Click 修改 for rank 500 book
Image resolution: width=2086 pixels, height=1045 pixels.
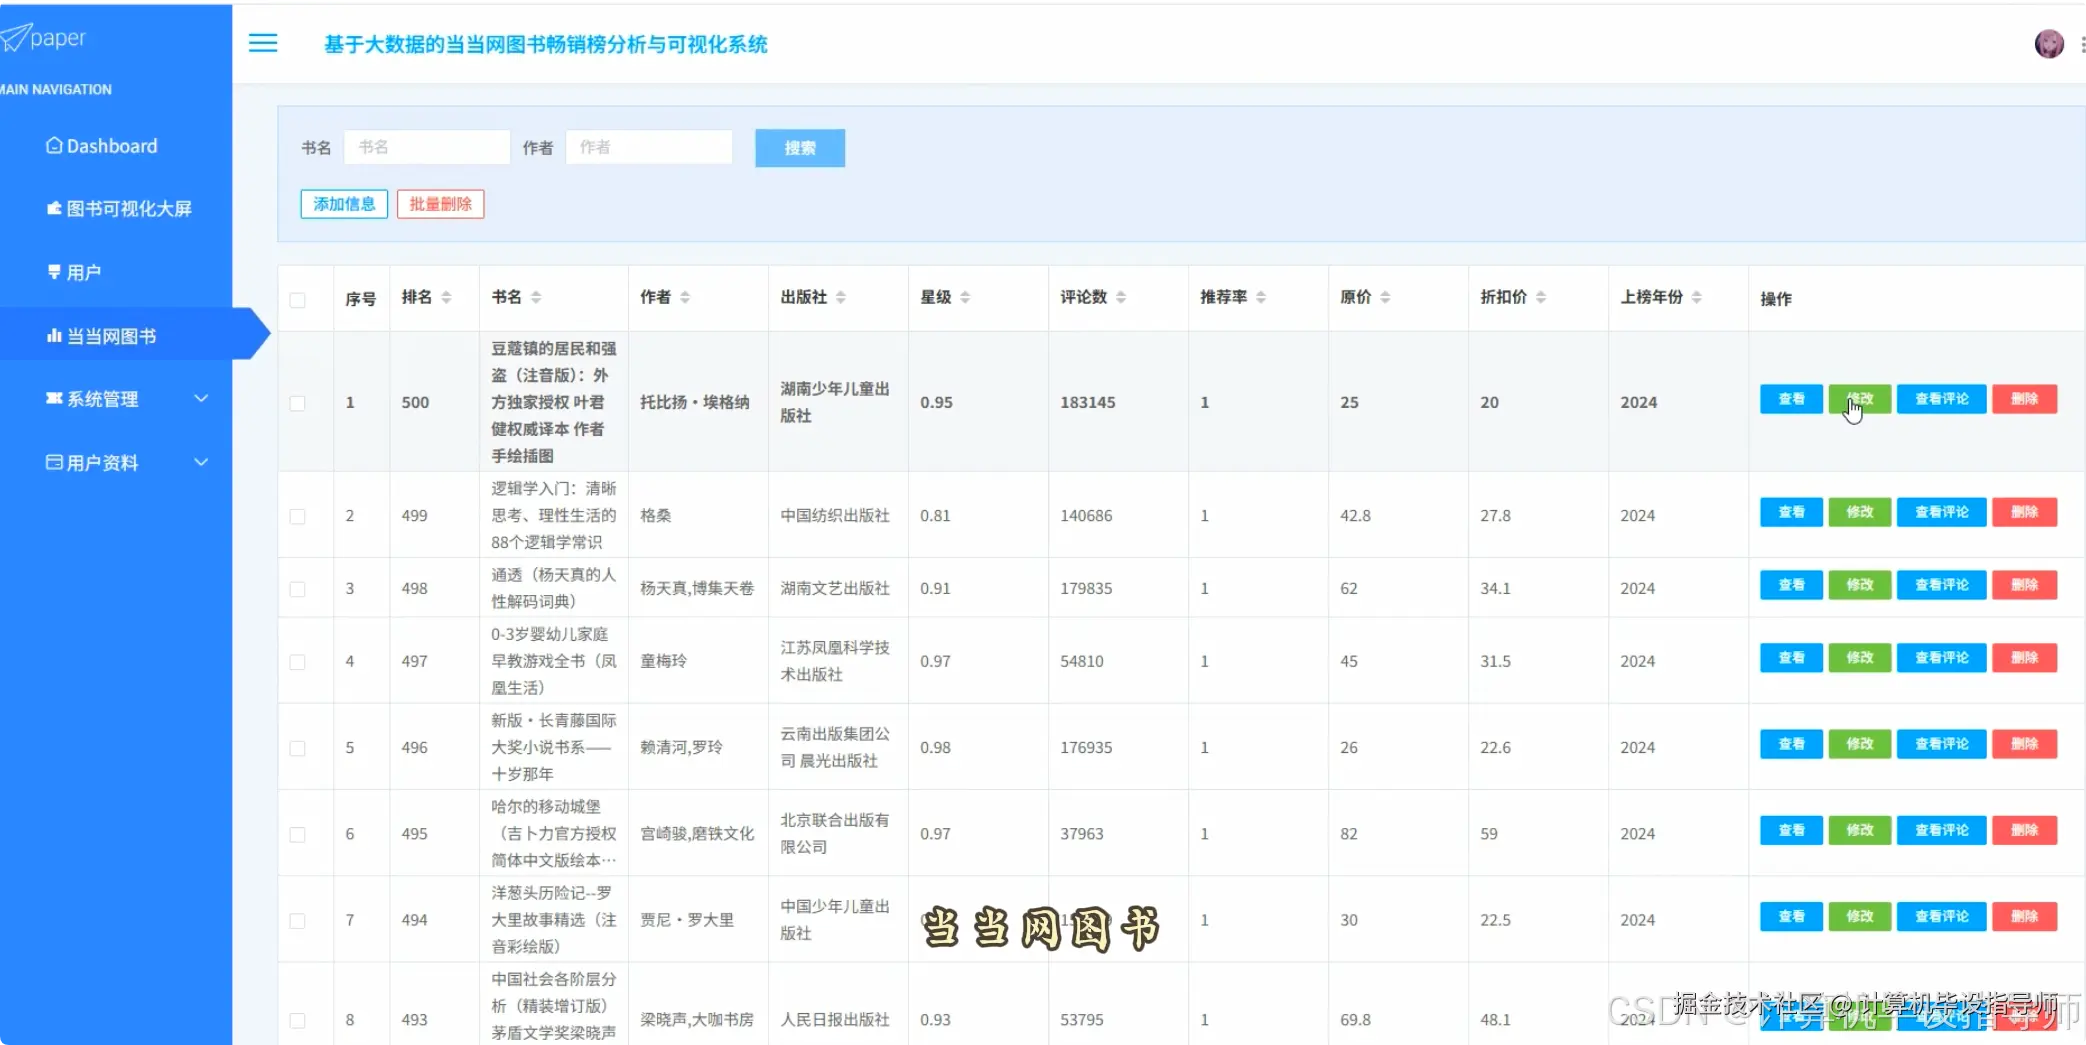coord(1860,399)
